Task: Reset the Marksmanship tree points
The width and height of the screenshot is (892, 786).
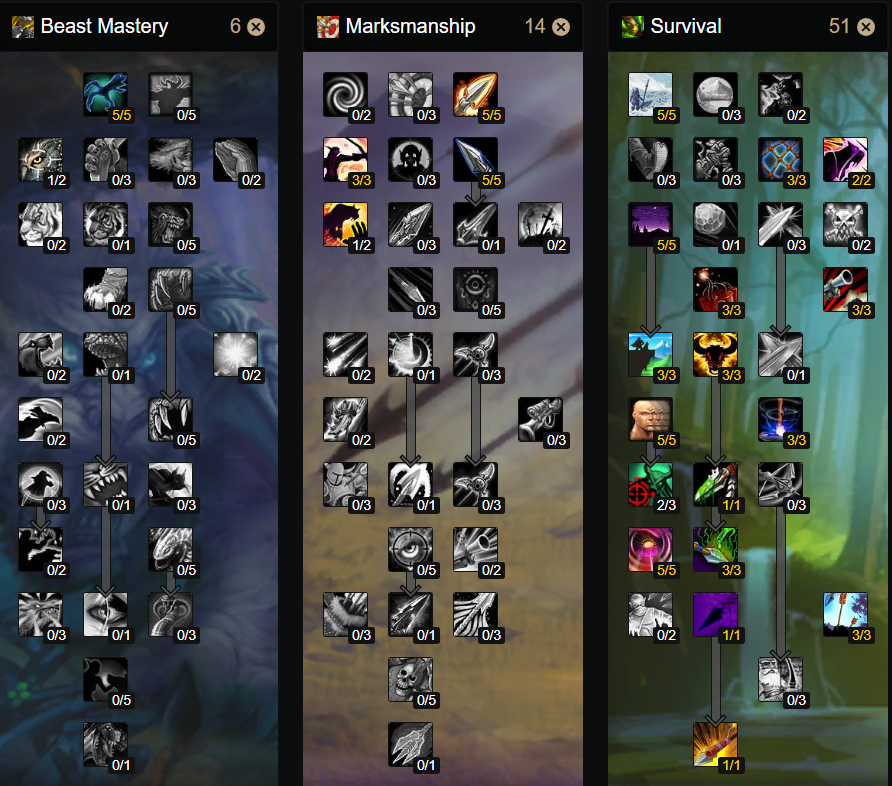Action: [x=561, y=27]
